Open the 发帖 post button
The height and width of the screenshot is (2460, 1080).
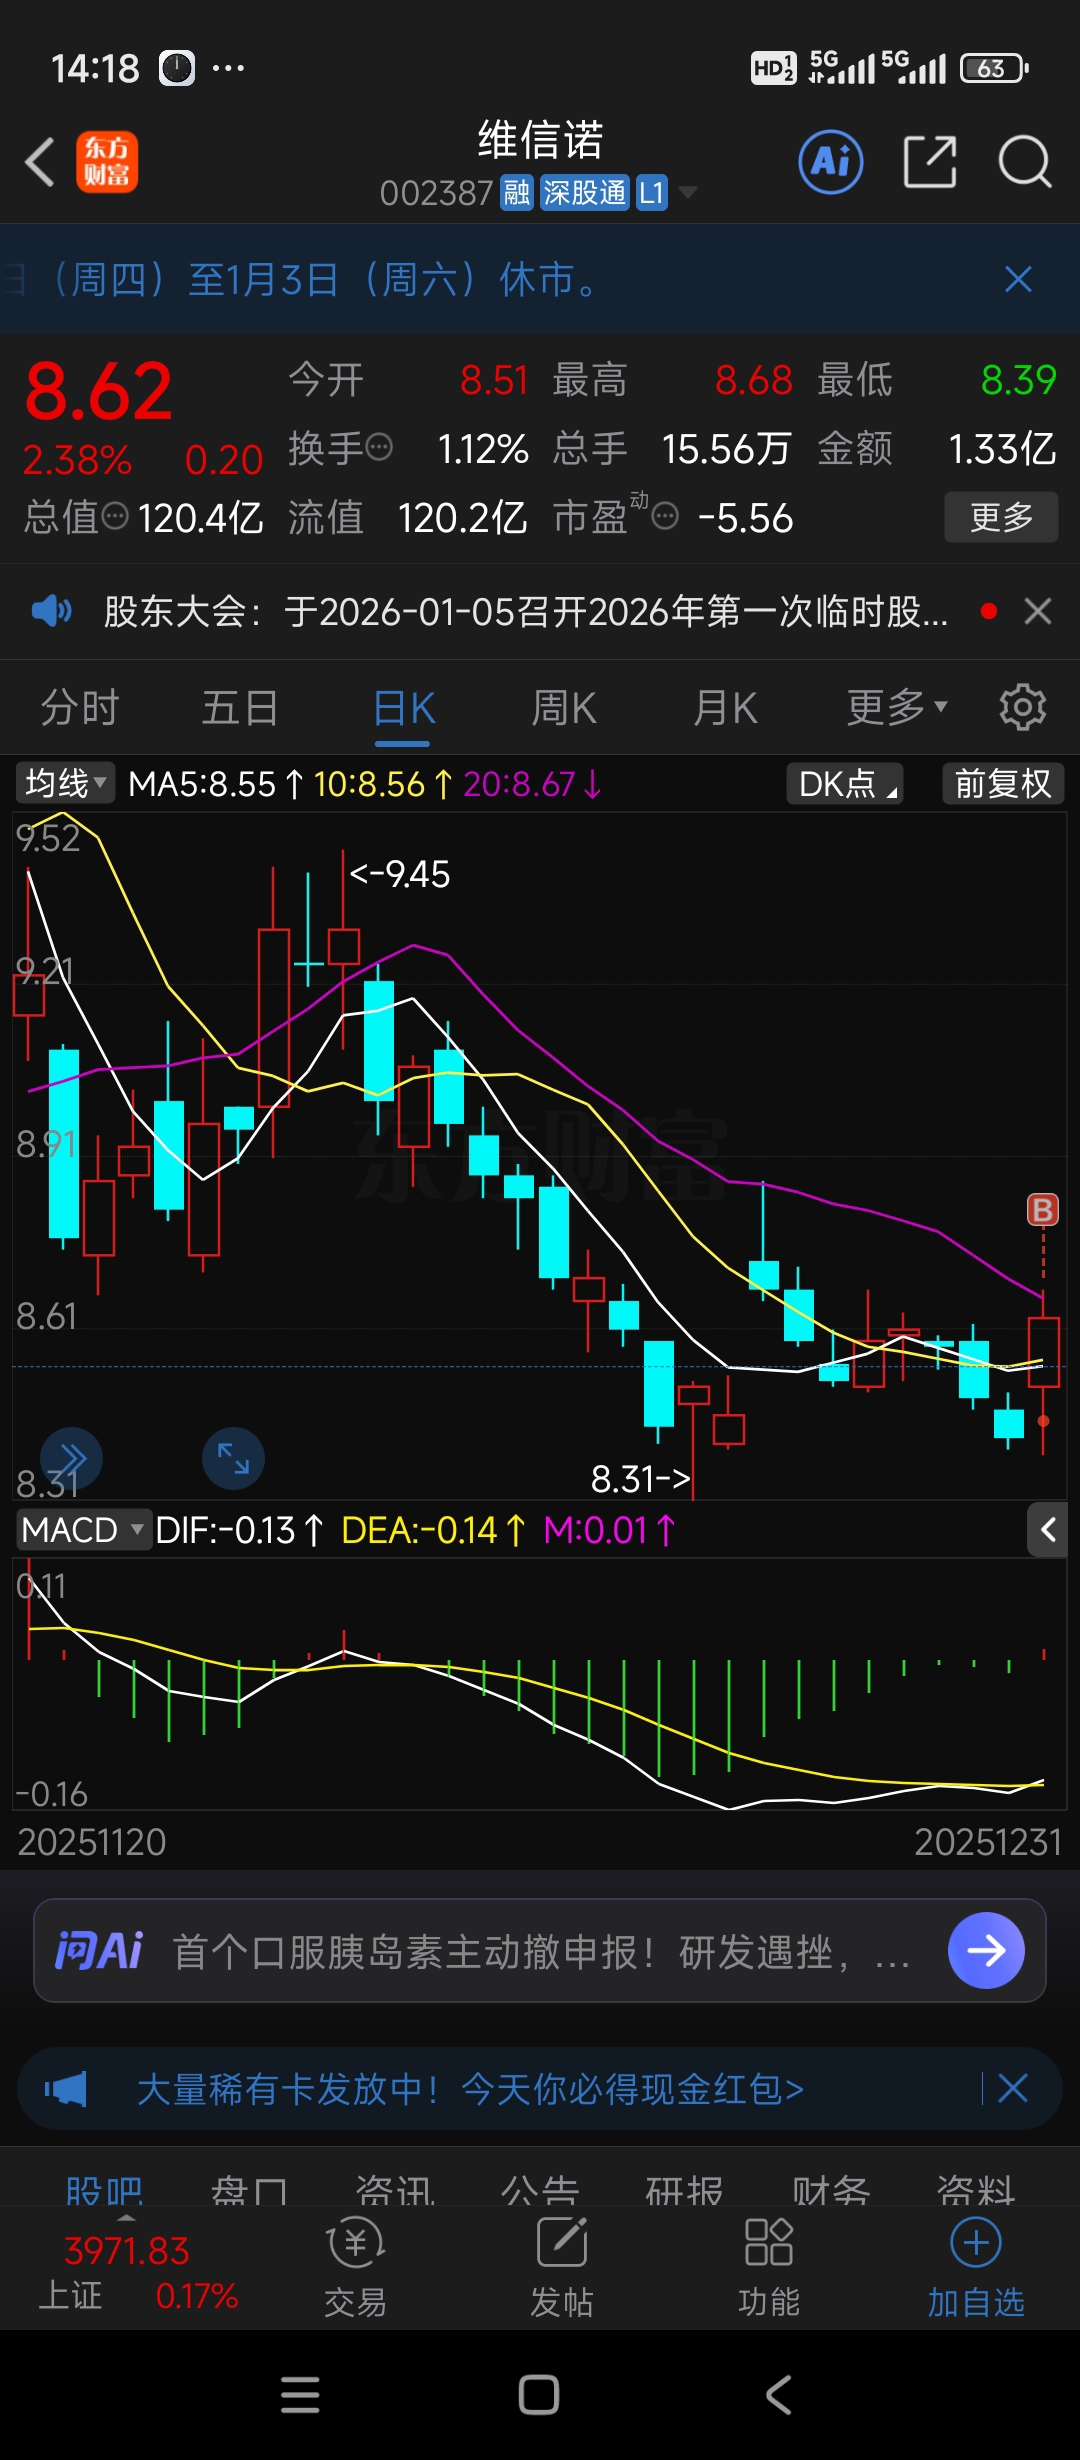coord(561,2268)
